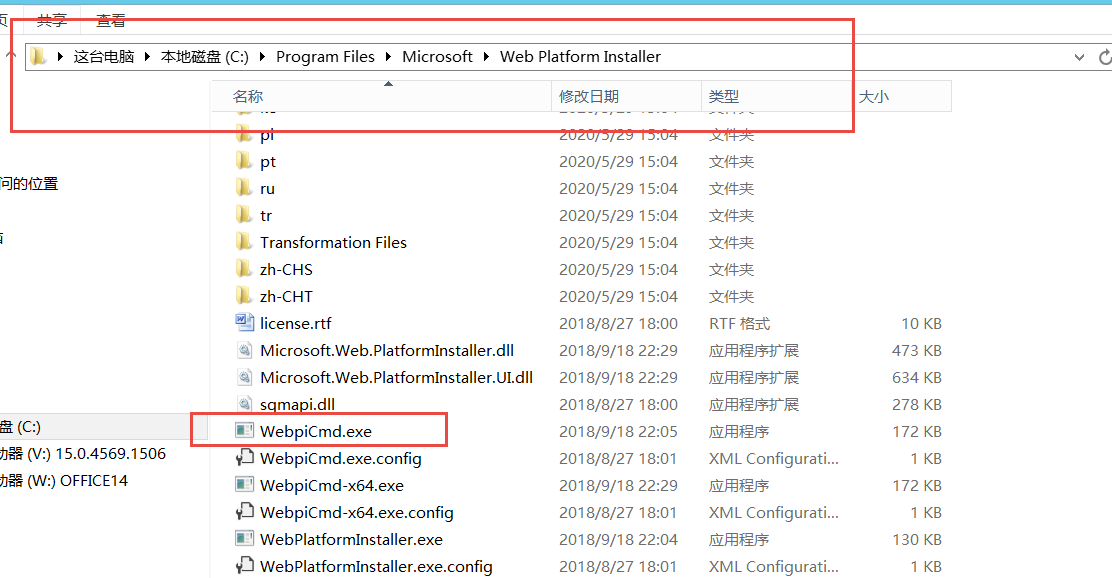Expand the arrow after 本地磁盘 (C:) in breadcrumb
Screen dimensions: 1112x578
(x=262, y=57)
